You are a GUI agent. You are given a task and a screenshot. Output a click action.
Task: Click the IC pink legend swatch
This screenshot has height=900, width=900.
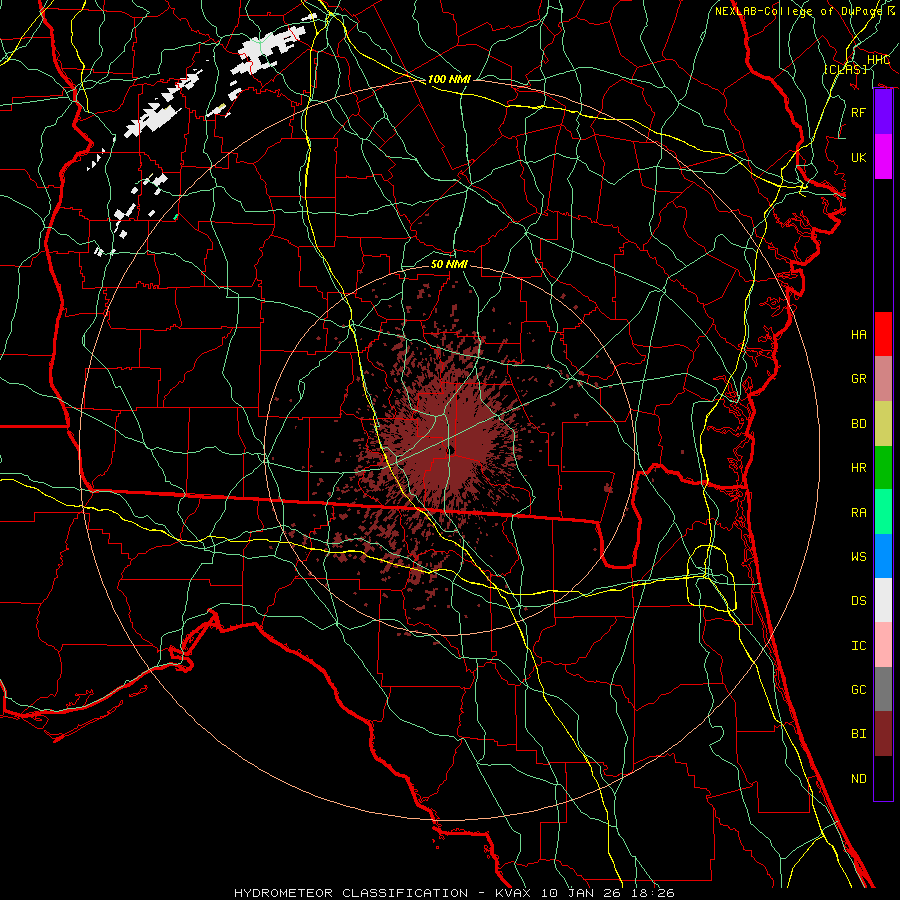coord(883,645)
